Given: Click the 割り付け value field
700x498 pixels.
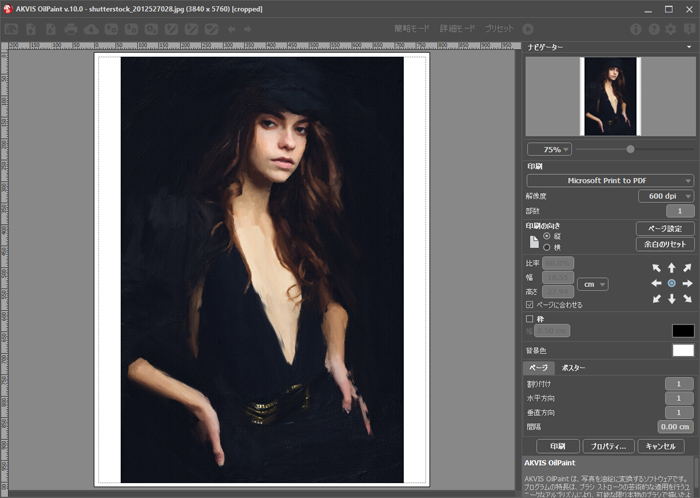Looking at the screenshot, I should click(x=679, y=384).
